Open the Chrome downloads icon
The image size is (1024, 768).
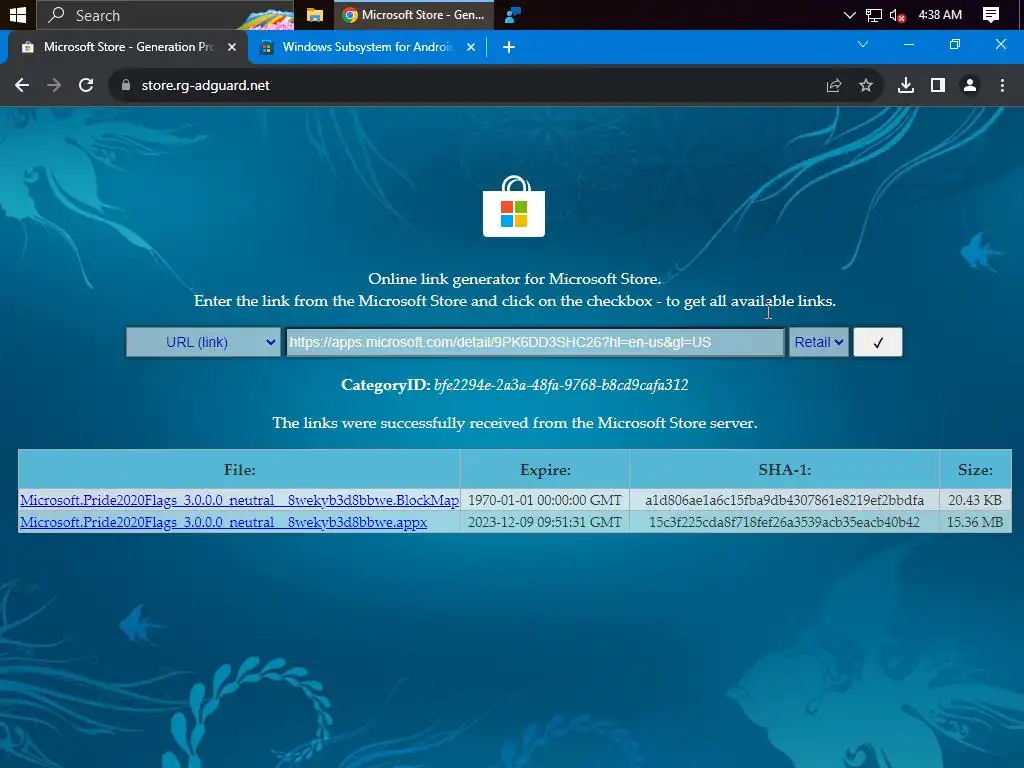coord(906,86)
